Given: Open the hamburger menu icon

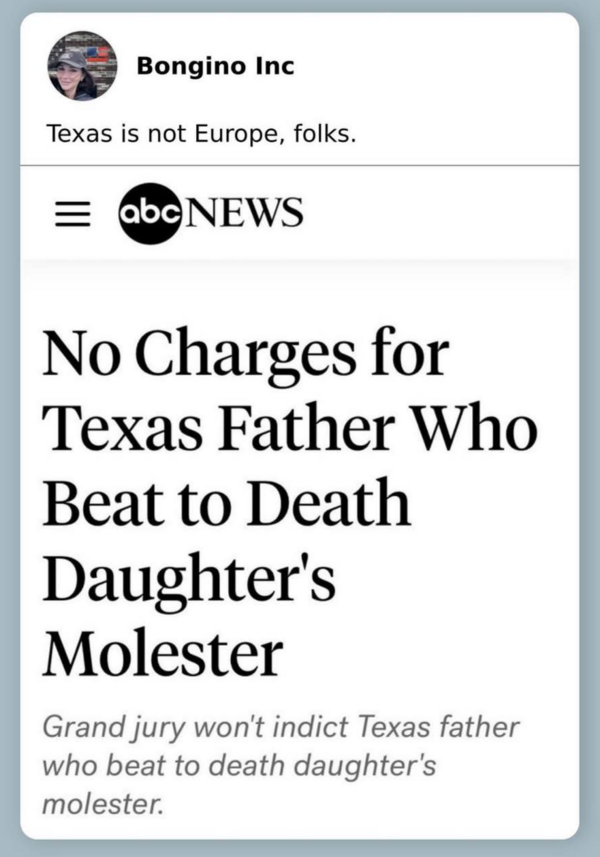Looking at the screenshot, I should 72,213.
